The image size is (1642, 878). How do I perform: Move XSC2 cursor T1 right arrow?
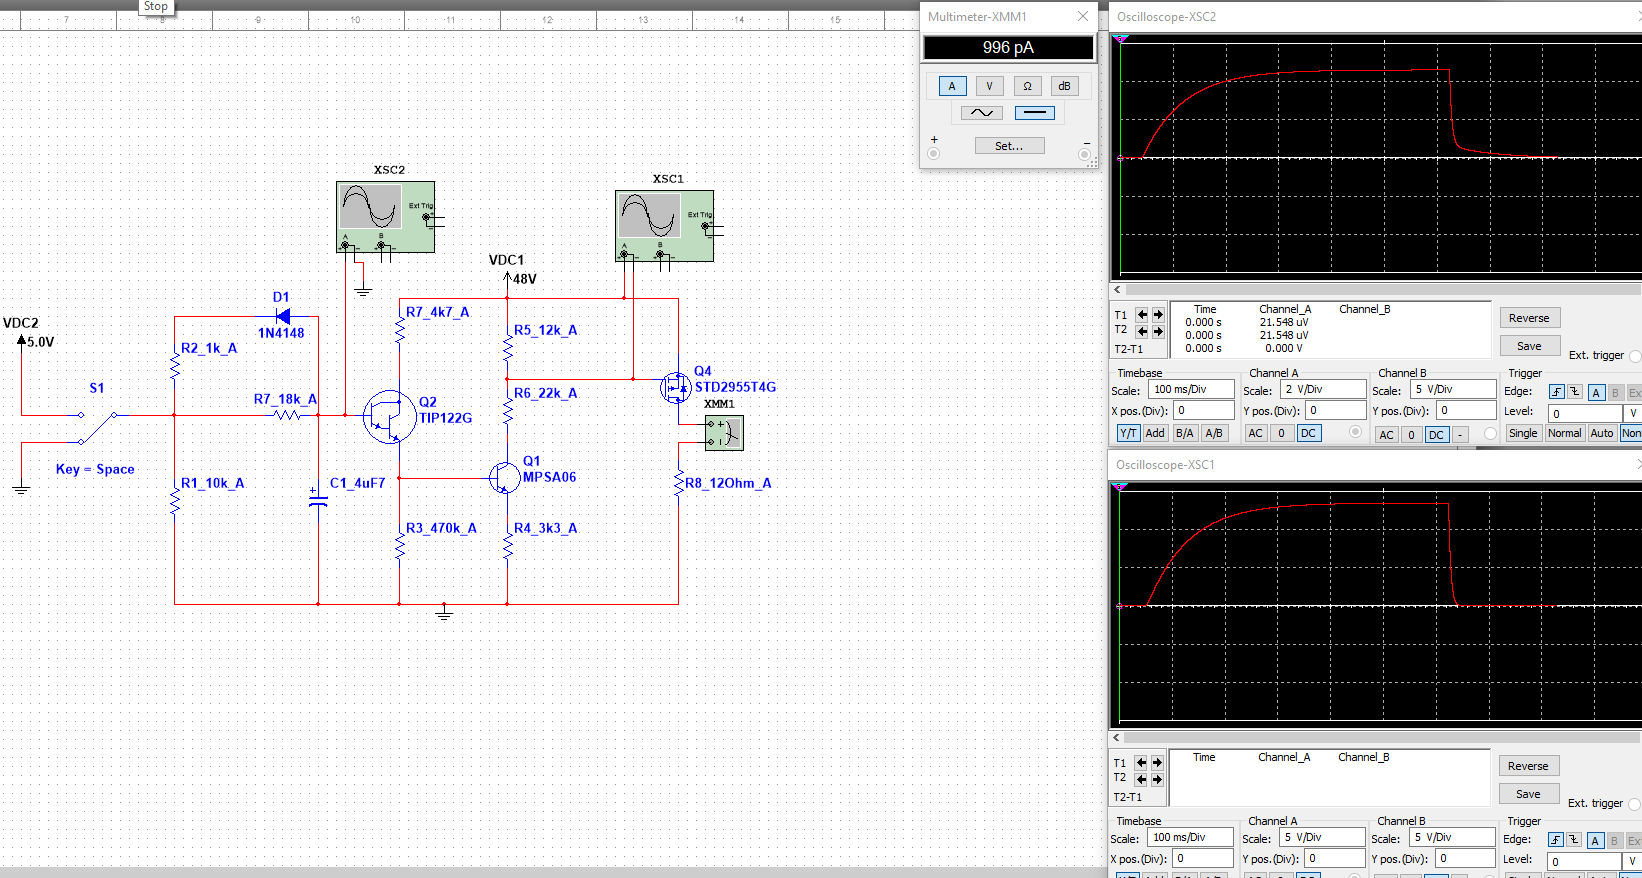[1158, 315]
